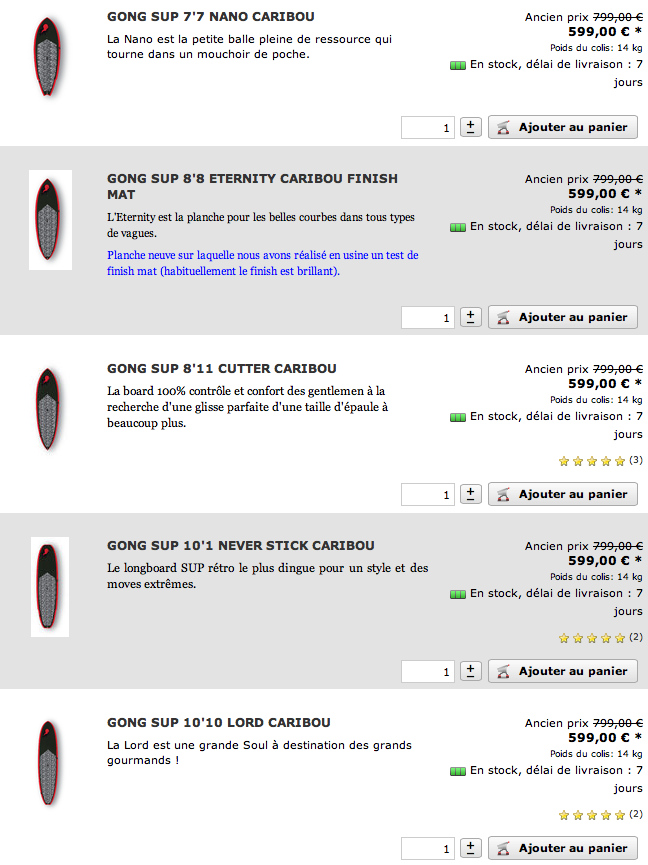This screenshot has height=865, width=648.
Task: Add the 7'7 Nano Caribou to cart
Action: 563,127
